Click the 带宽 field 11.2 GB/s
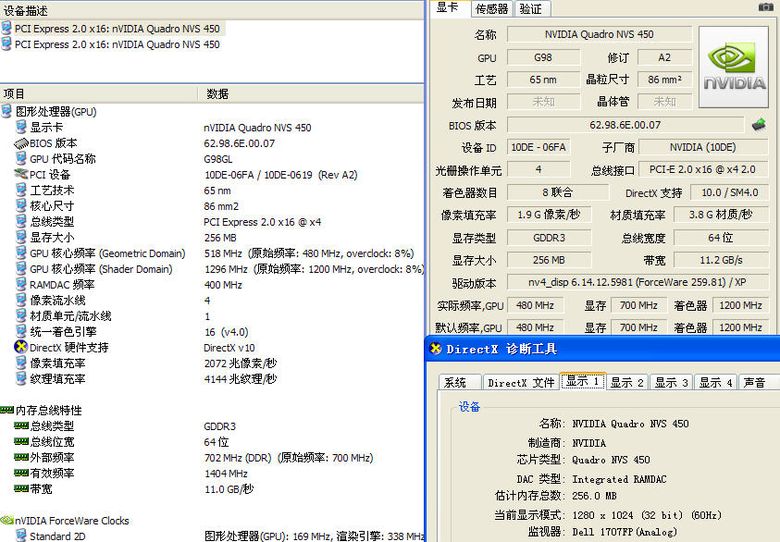 tap(721, 260)
